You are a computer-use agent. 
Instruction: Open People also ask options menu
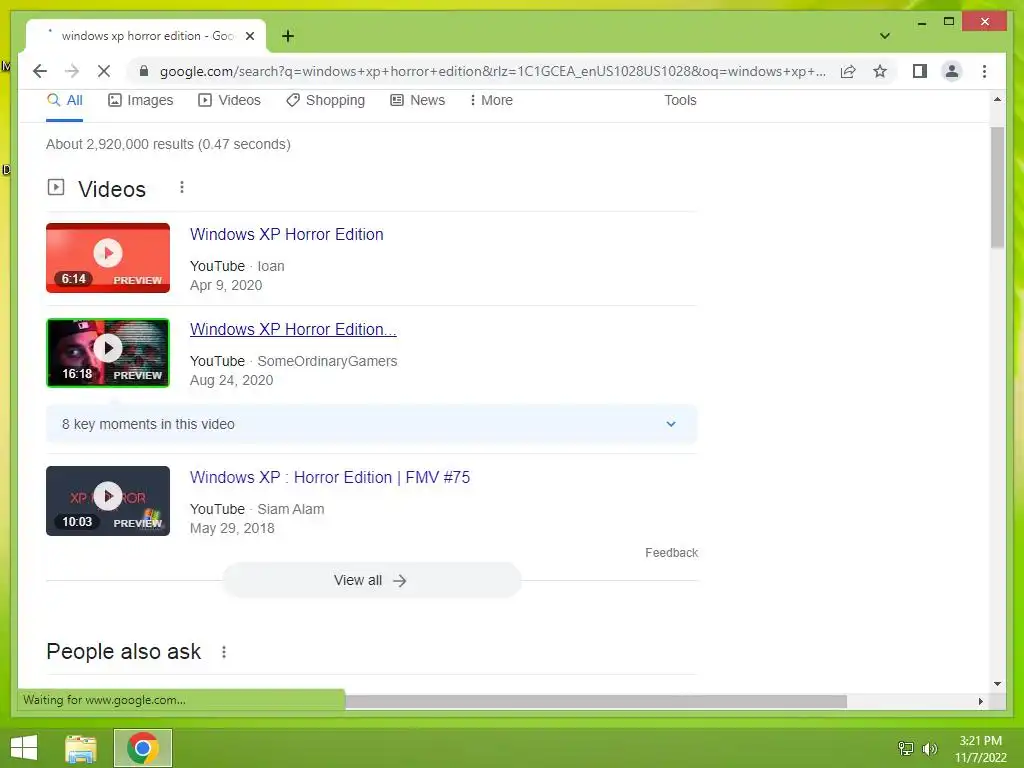(224, 652)
